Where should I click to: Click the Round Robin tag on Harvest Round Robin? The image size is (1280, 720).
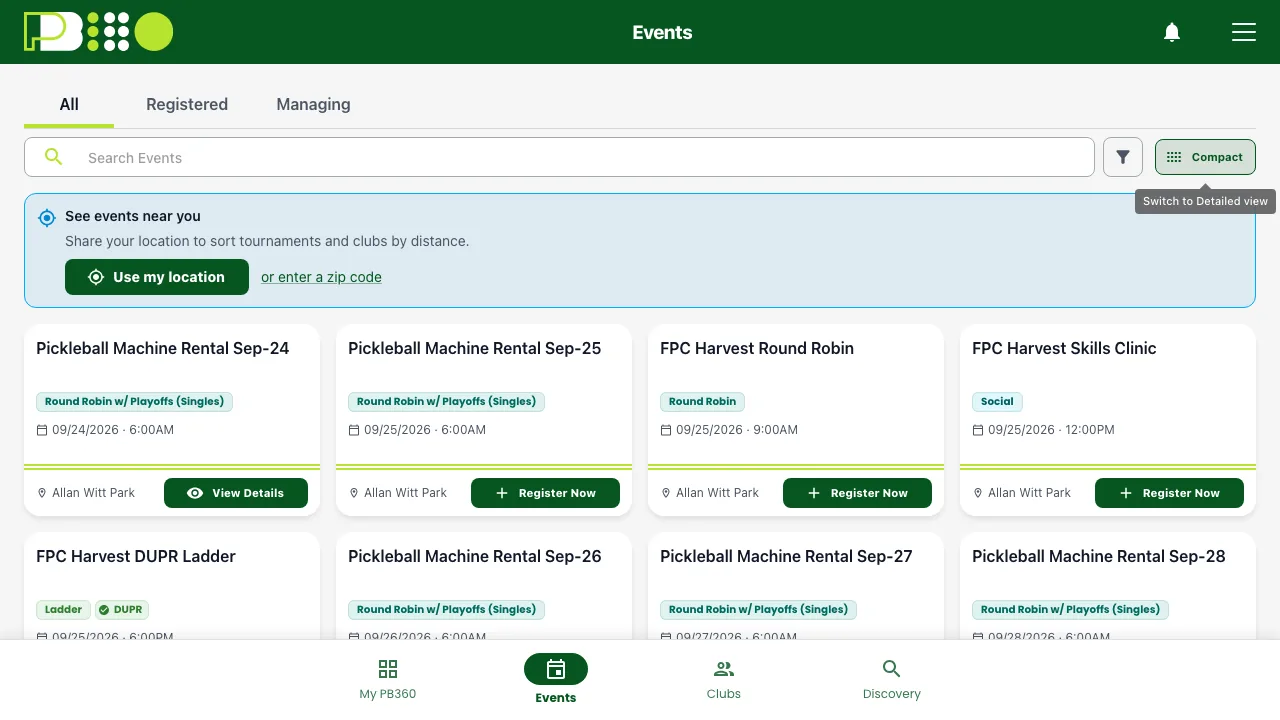tap(702, 401)
